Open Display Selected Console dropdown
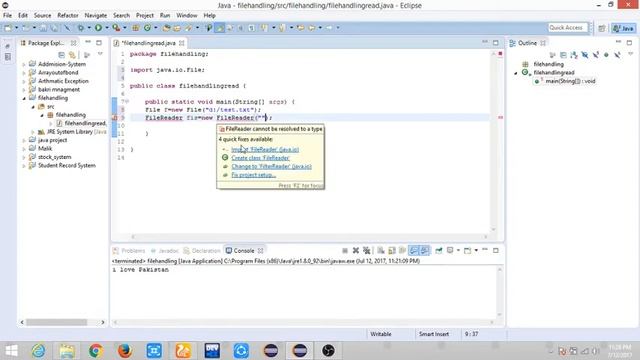Image resolution: width=640 pixels, height=360 pixels. (x=458, y=251)
